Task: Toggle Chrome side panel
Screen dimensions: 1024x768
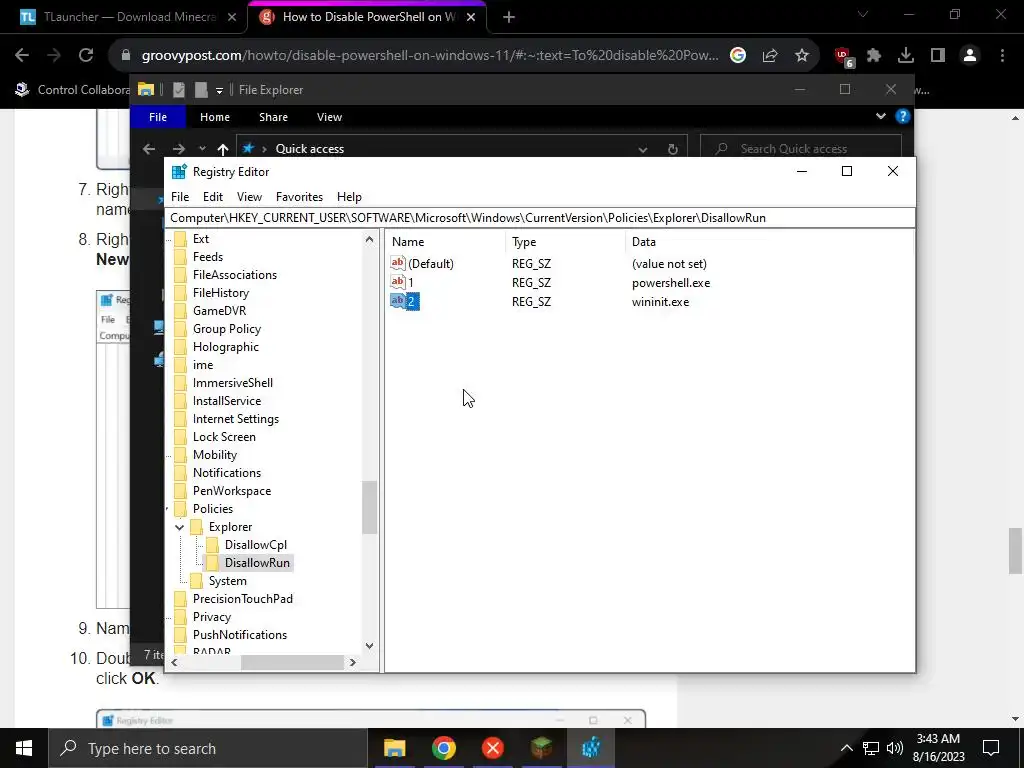Action: click(938, 56)
